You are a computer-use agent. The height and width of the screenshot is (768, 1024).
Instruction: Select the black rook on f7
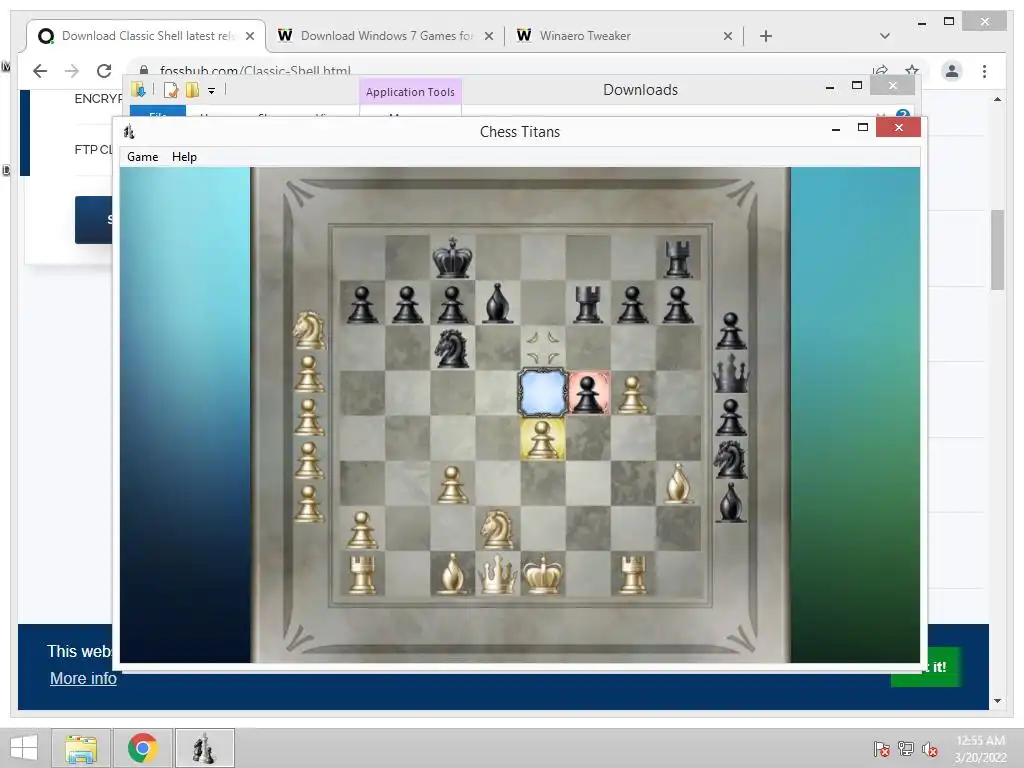(588, 304)
